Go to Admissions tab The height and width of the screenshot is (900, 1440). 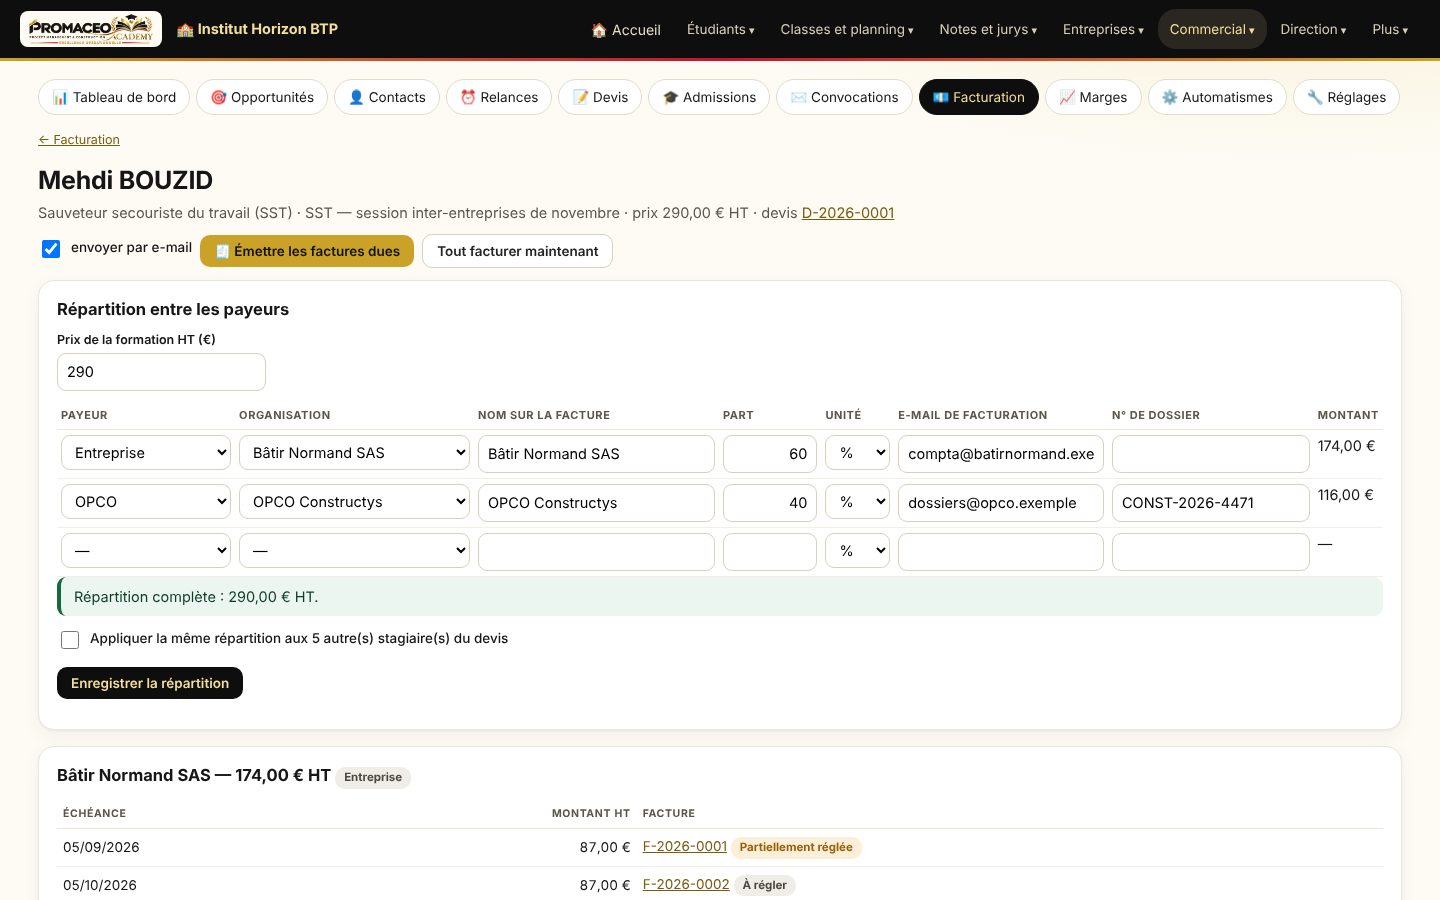[x=709, y=97]
